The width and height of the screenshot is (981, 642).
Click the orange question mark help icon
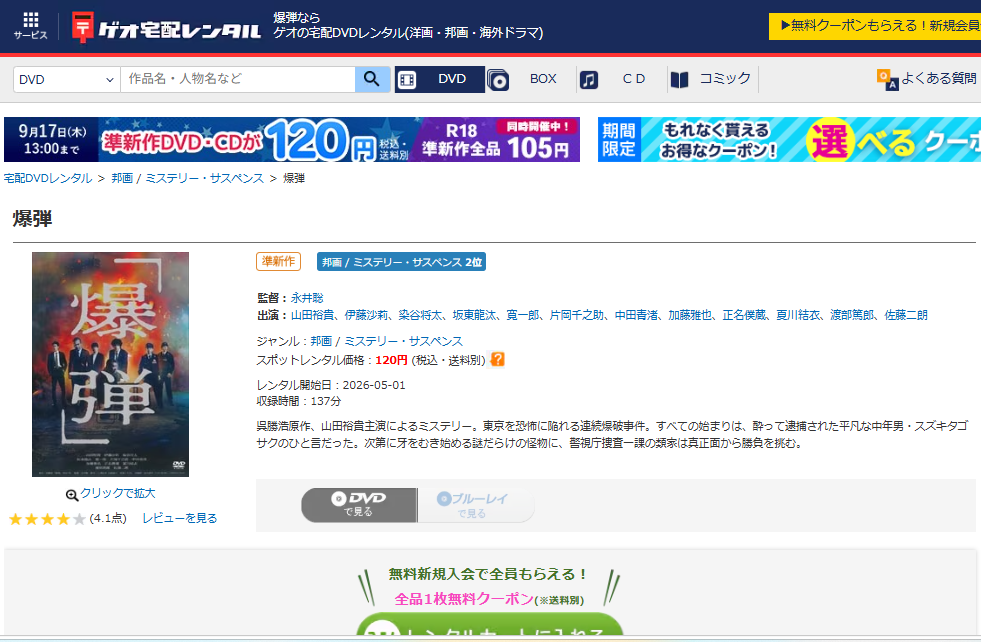pyautogui.click(x=497, y=359)
